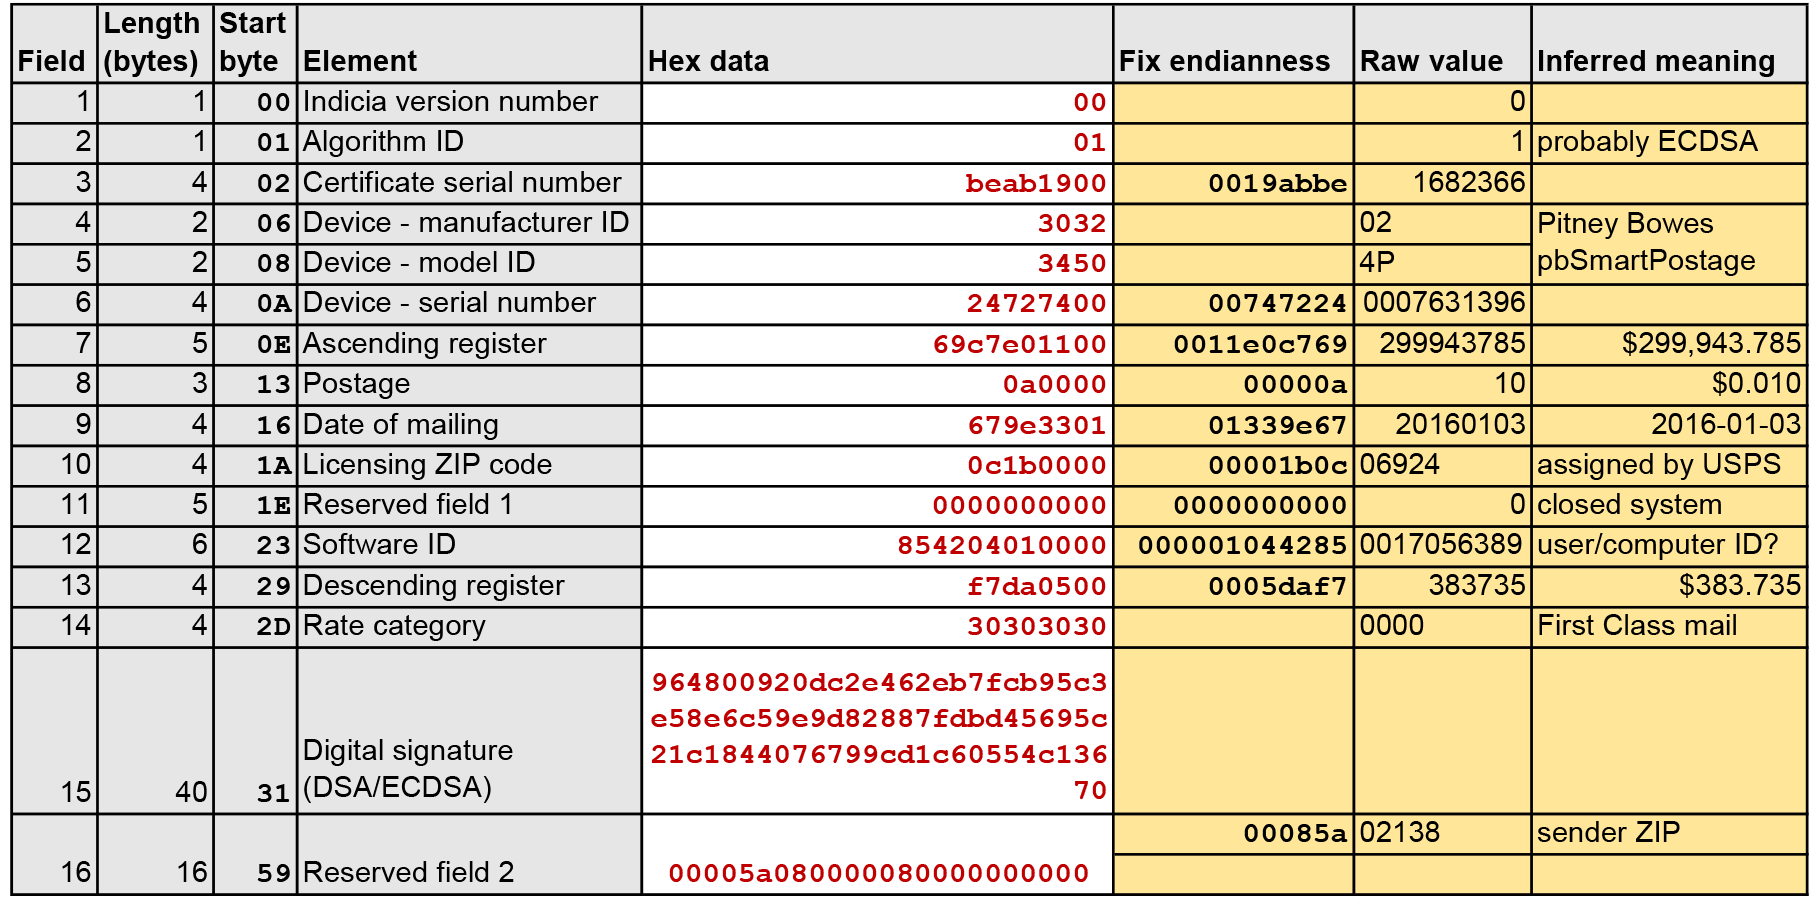
Task: Select the closed system cell
Action: (x=1669, y=505)
